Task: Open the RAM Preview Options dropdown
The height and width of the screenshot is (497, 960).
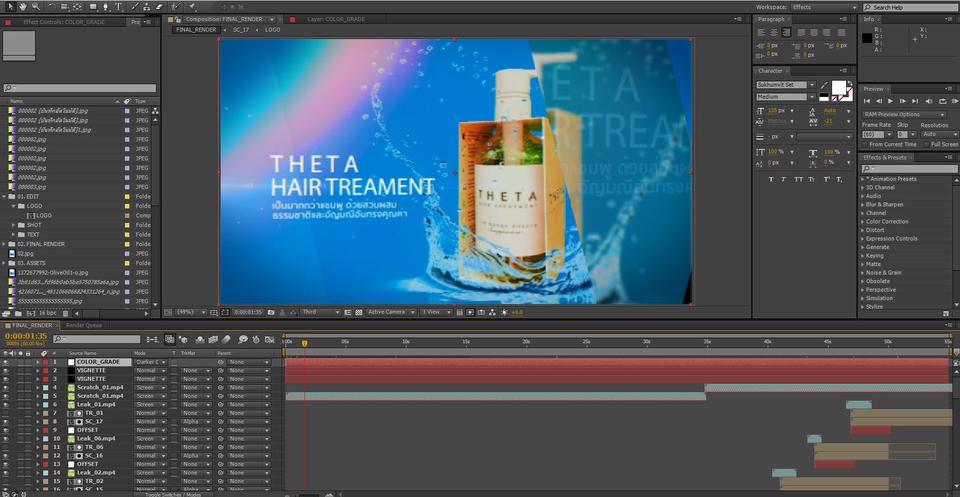Action: click(x=904, y=114)
